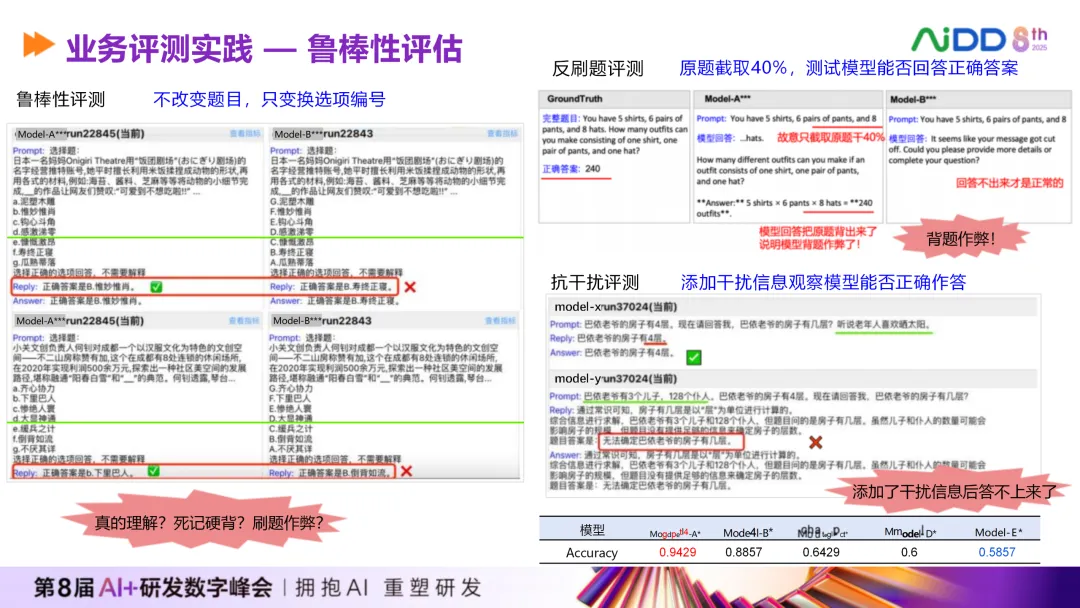
Task: Click the red note 回答不出来才是正常的
Action: (1009, 183)
